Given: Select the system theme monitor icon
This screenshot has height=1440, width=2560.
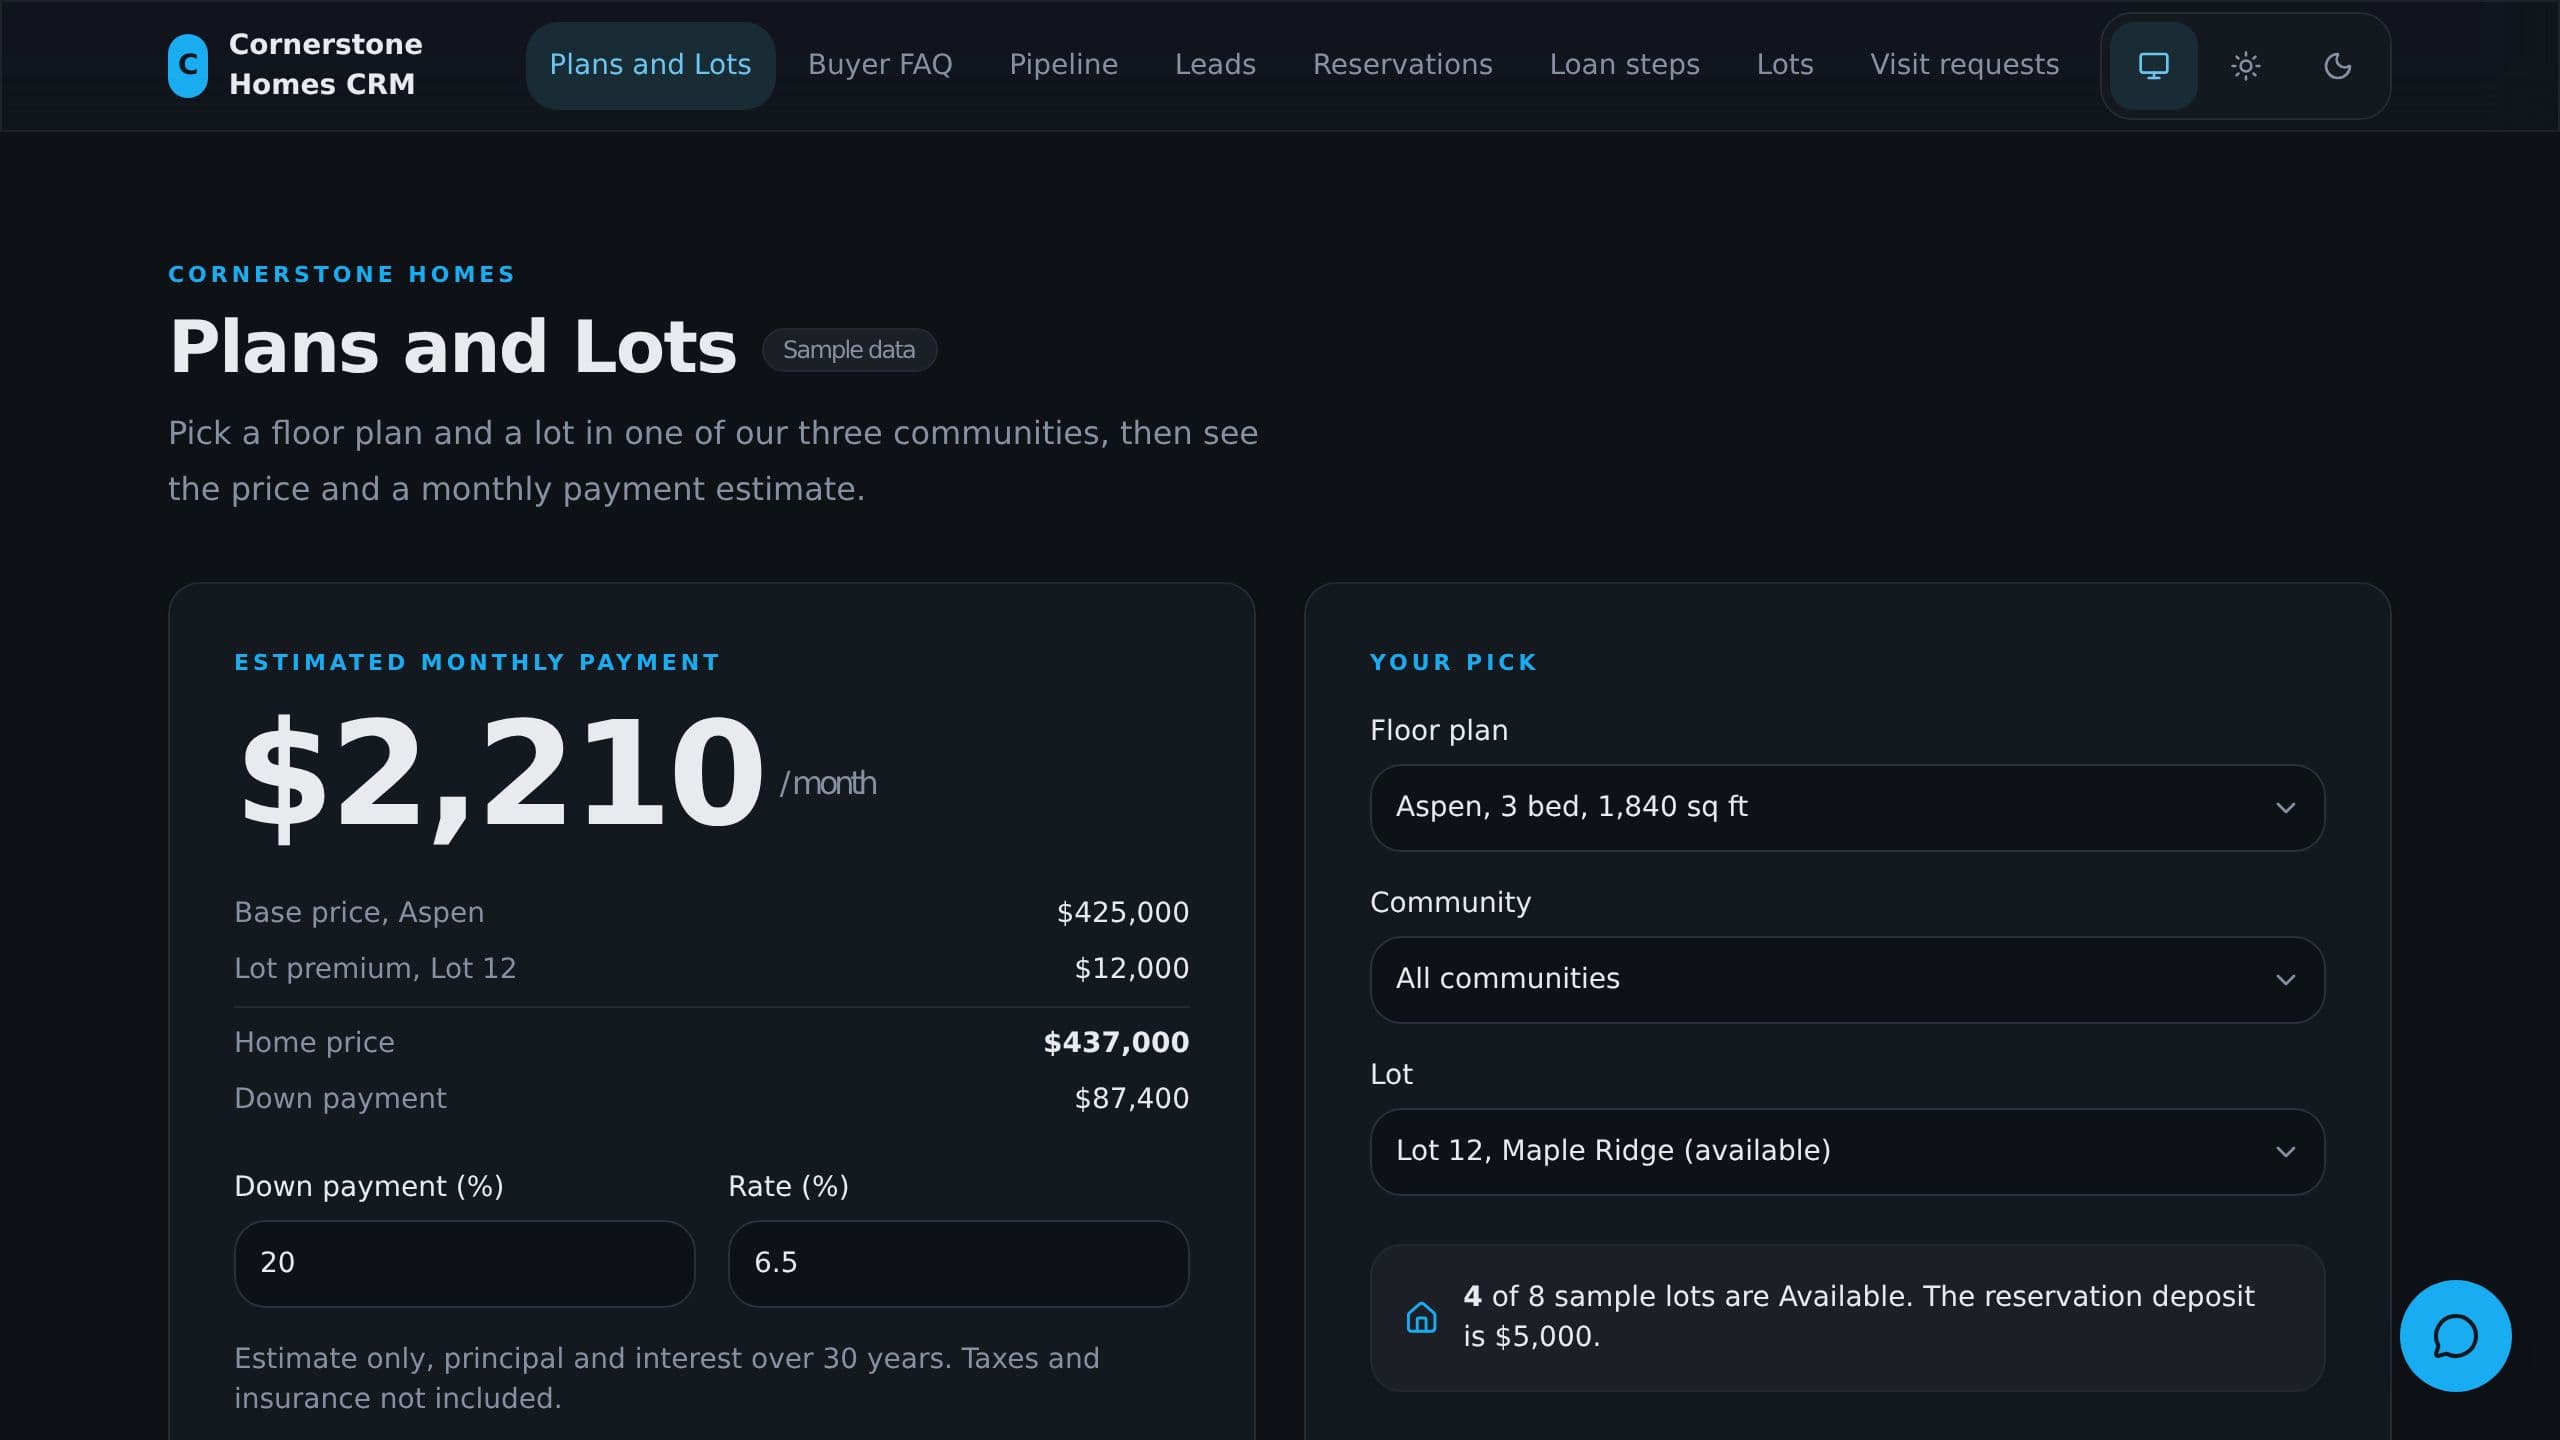Looking at the screenshot, I should 2153,66.
